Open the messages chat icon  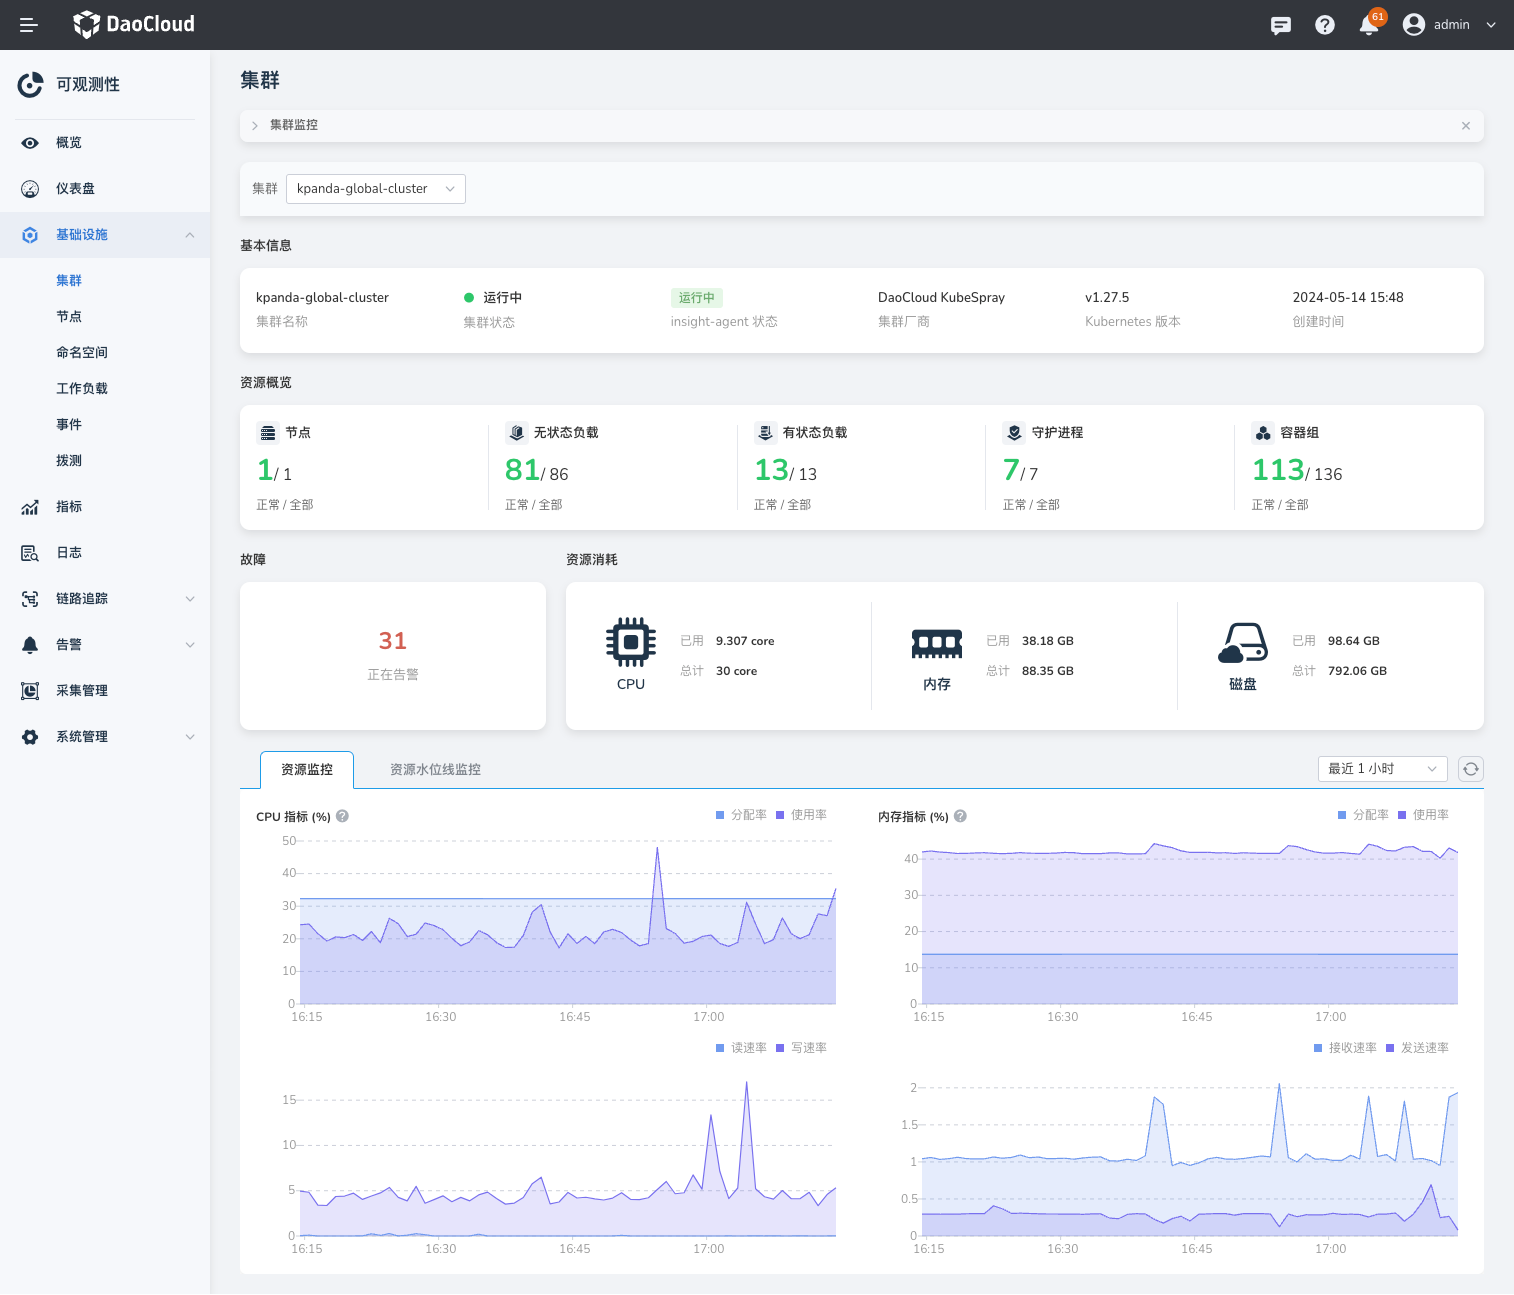[x=1280, y=25]
